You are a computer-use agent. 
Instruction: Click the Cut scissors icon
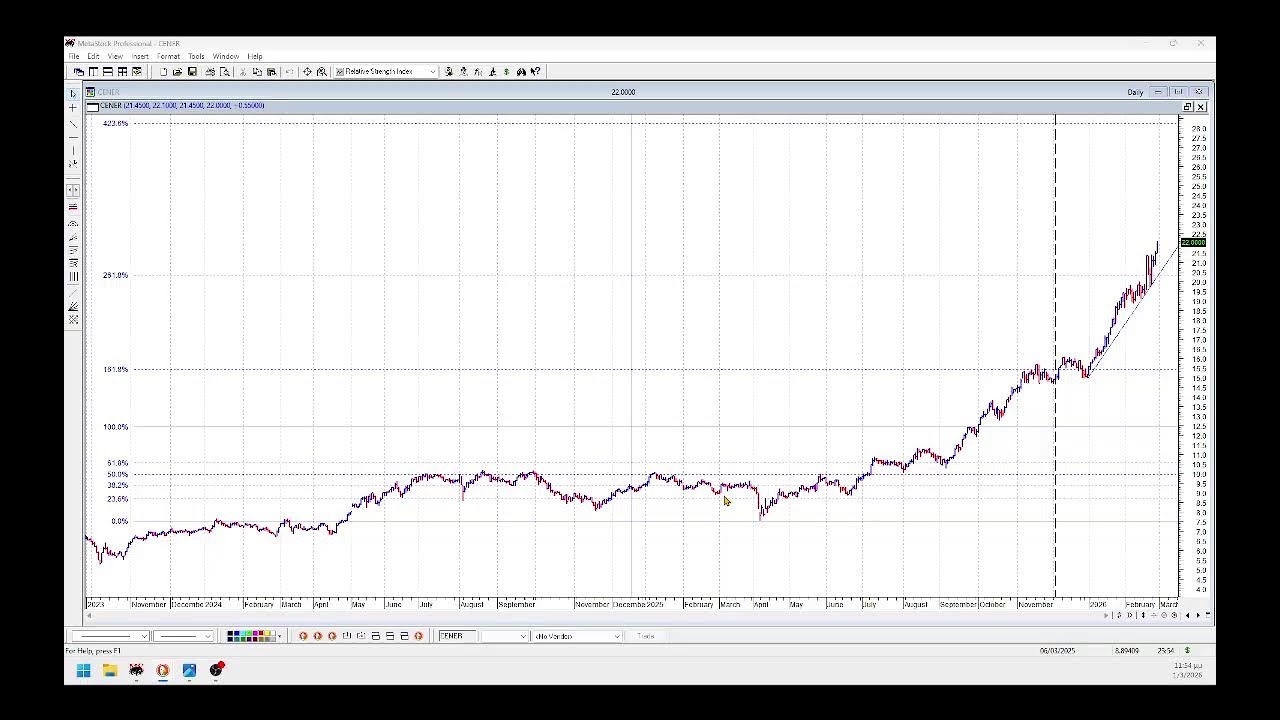pos(242,72)
